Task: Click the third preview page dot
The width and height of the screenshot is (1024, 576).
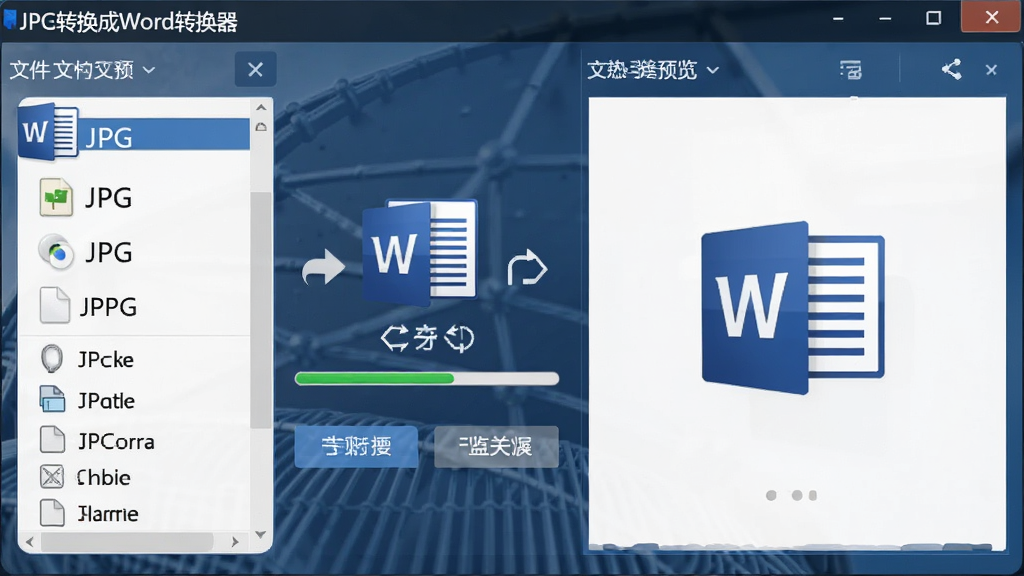Action: pos(813,496)
